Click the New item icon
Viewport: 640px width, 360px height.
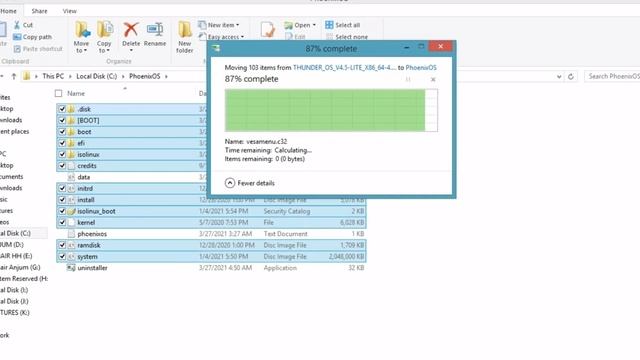point(202,25)
